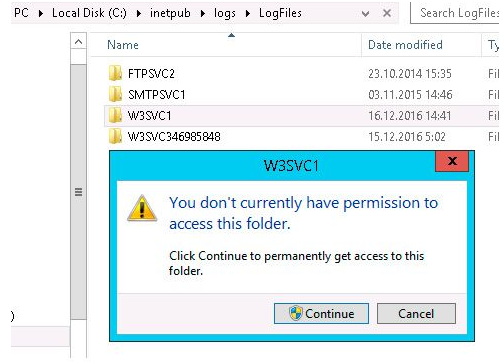Expand the arrow after inetpub breadcrumb
Image resolution: width=504 pixels, height=362 pixels.
point(203,14)
